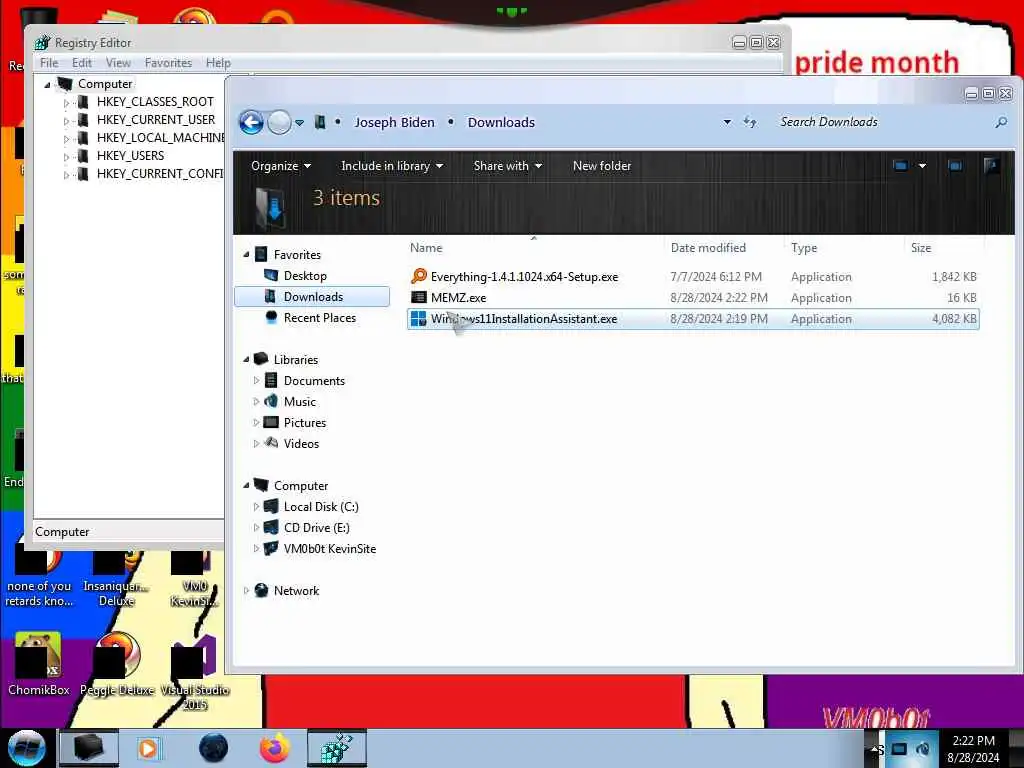Open the address bar history dropdown
The image size is (1024, 768).
(727, 122)
